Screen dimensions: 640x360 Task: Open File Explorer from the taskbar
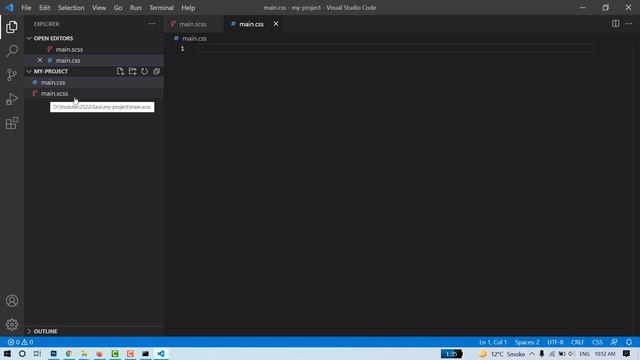coord(84,354)
